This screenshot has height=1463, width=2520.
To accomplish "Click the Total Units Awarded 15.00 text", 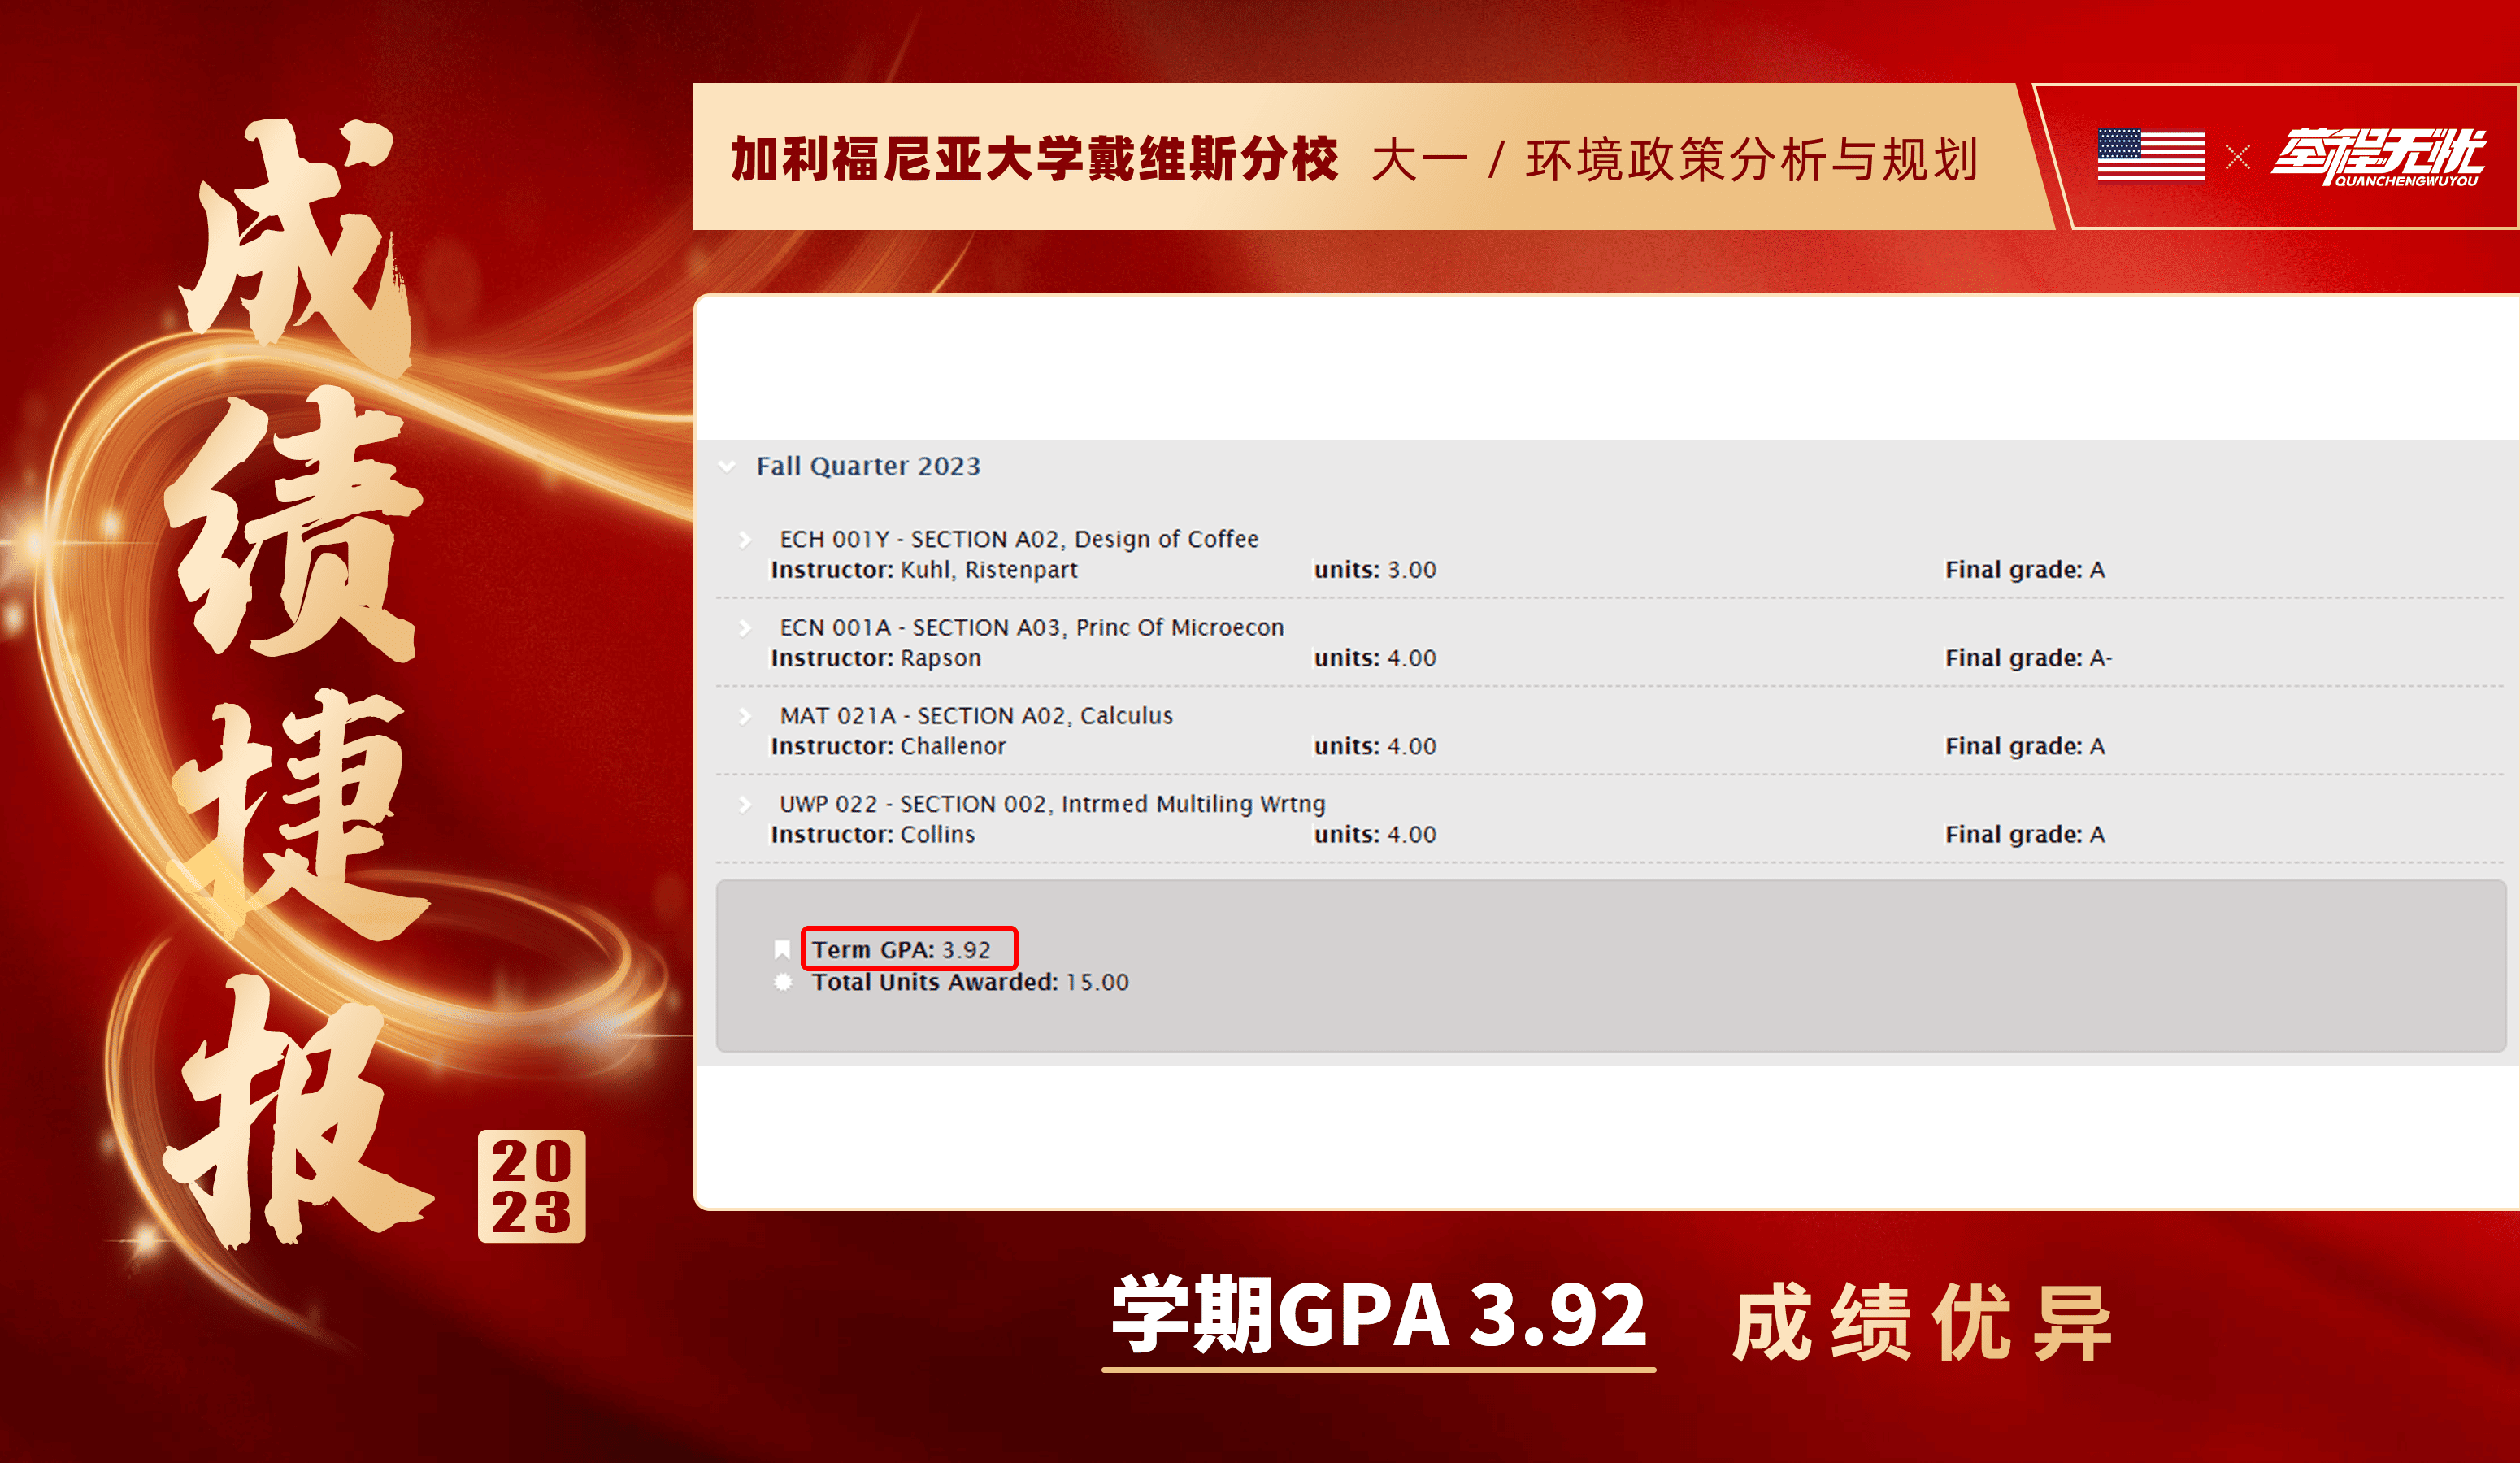I will click(x=969, y=982).
